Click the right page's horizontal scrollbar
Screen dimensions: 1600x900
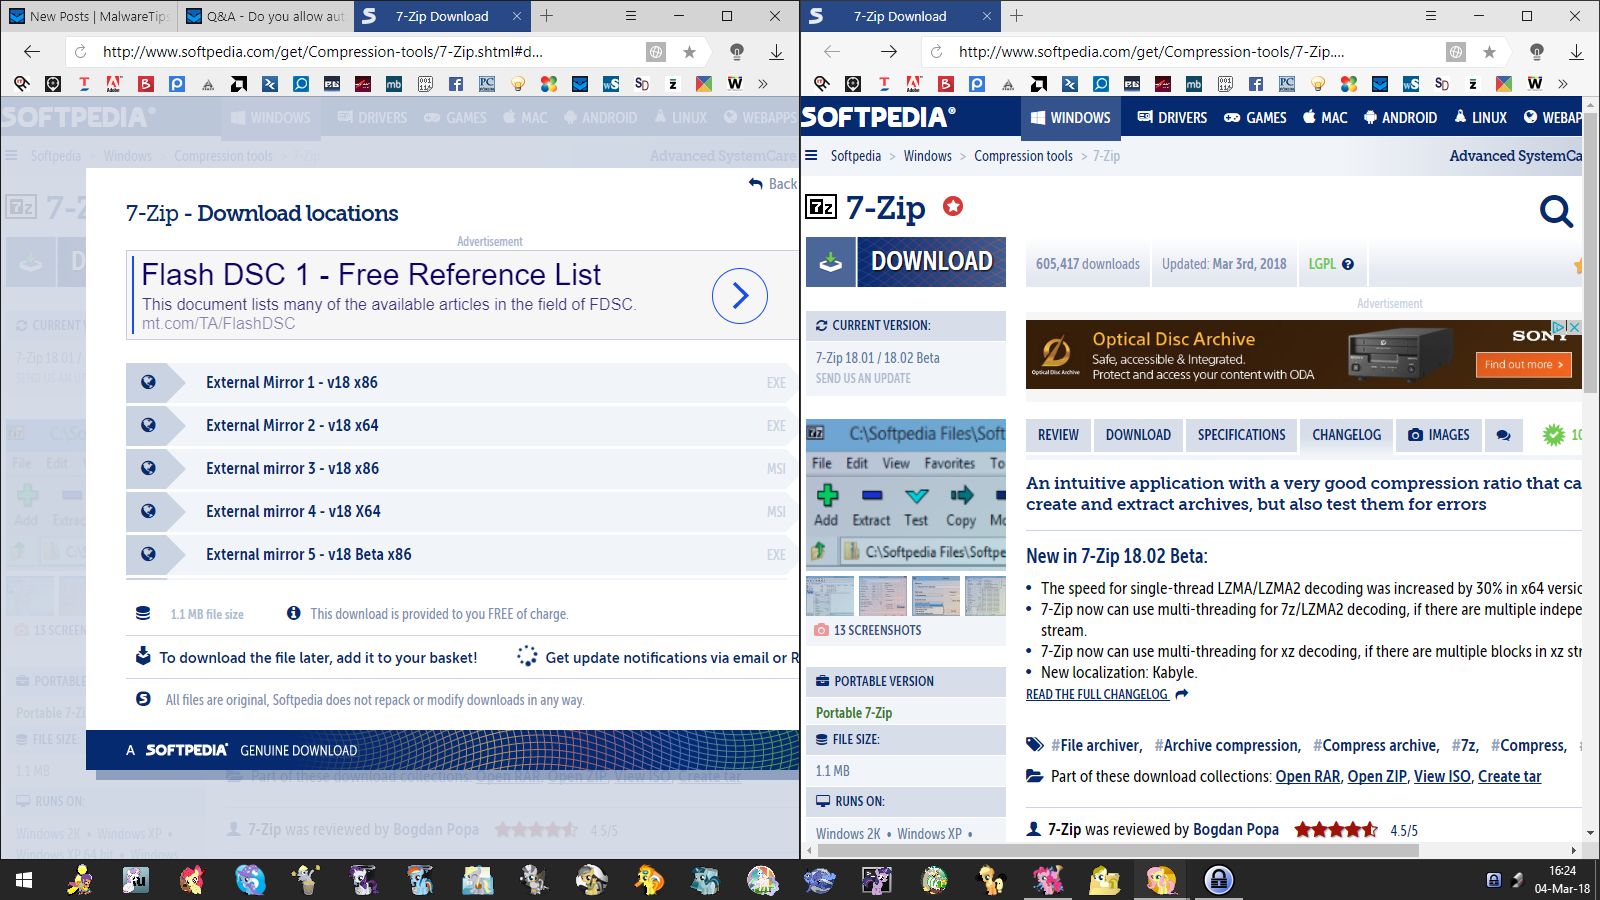pos(1118,851)
